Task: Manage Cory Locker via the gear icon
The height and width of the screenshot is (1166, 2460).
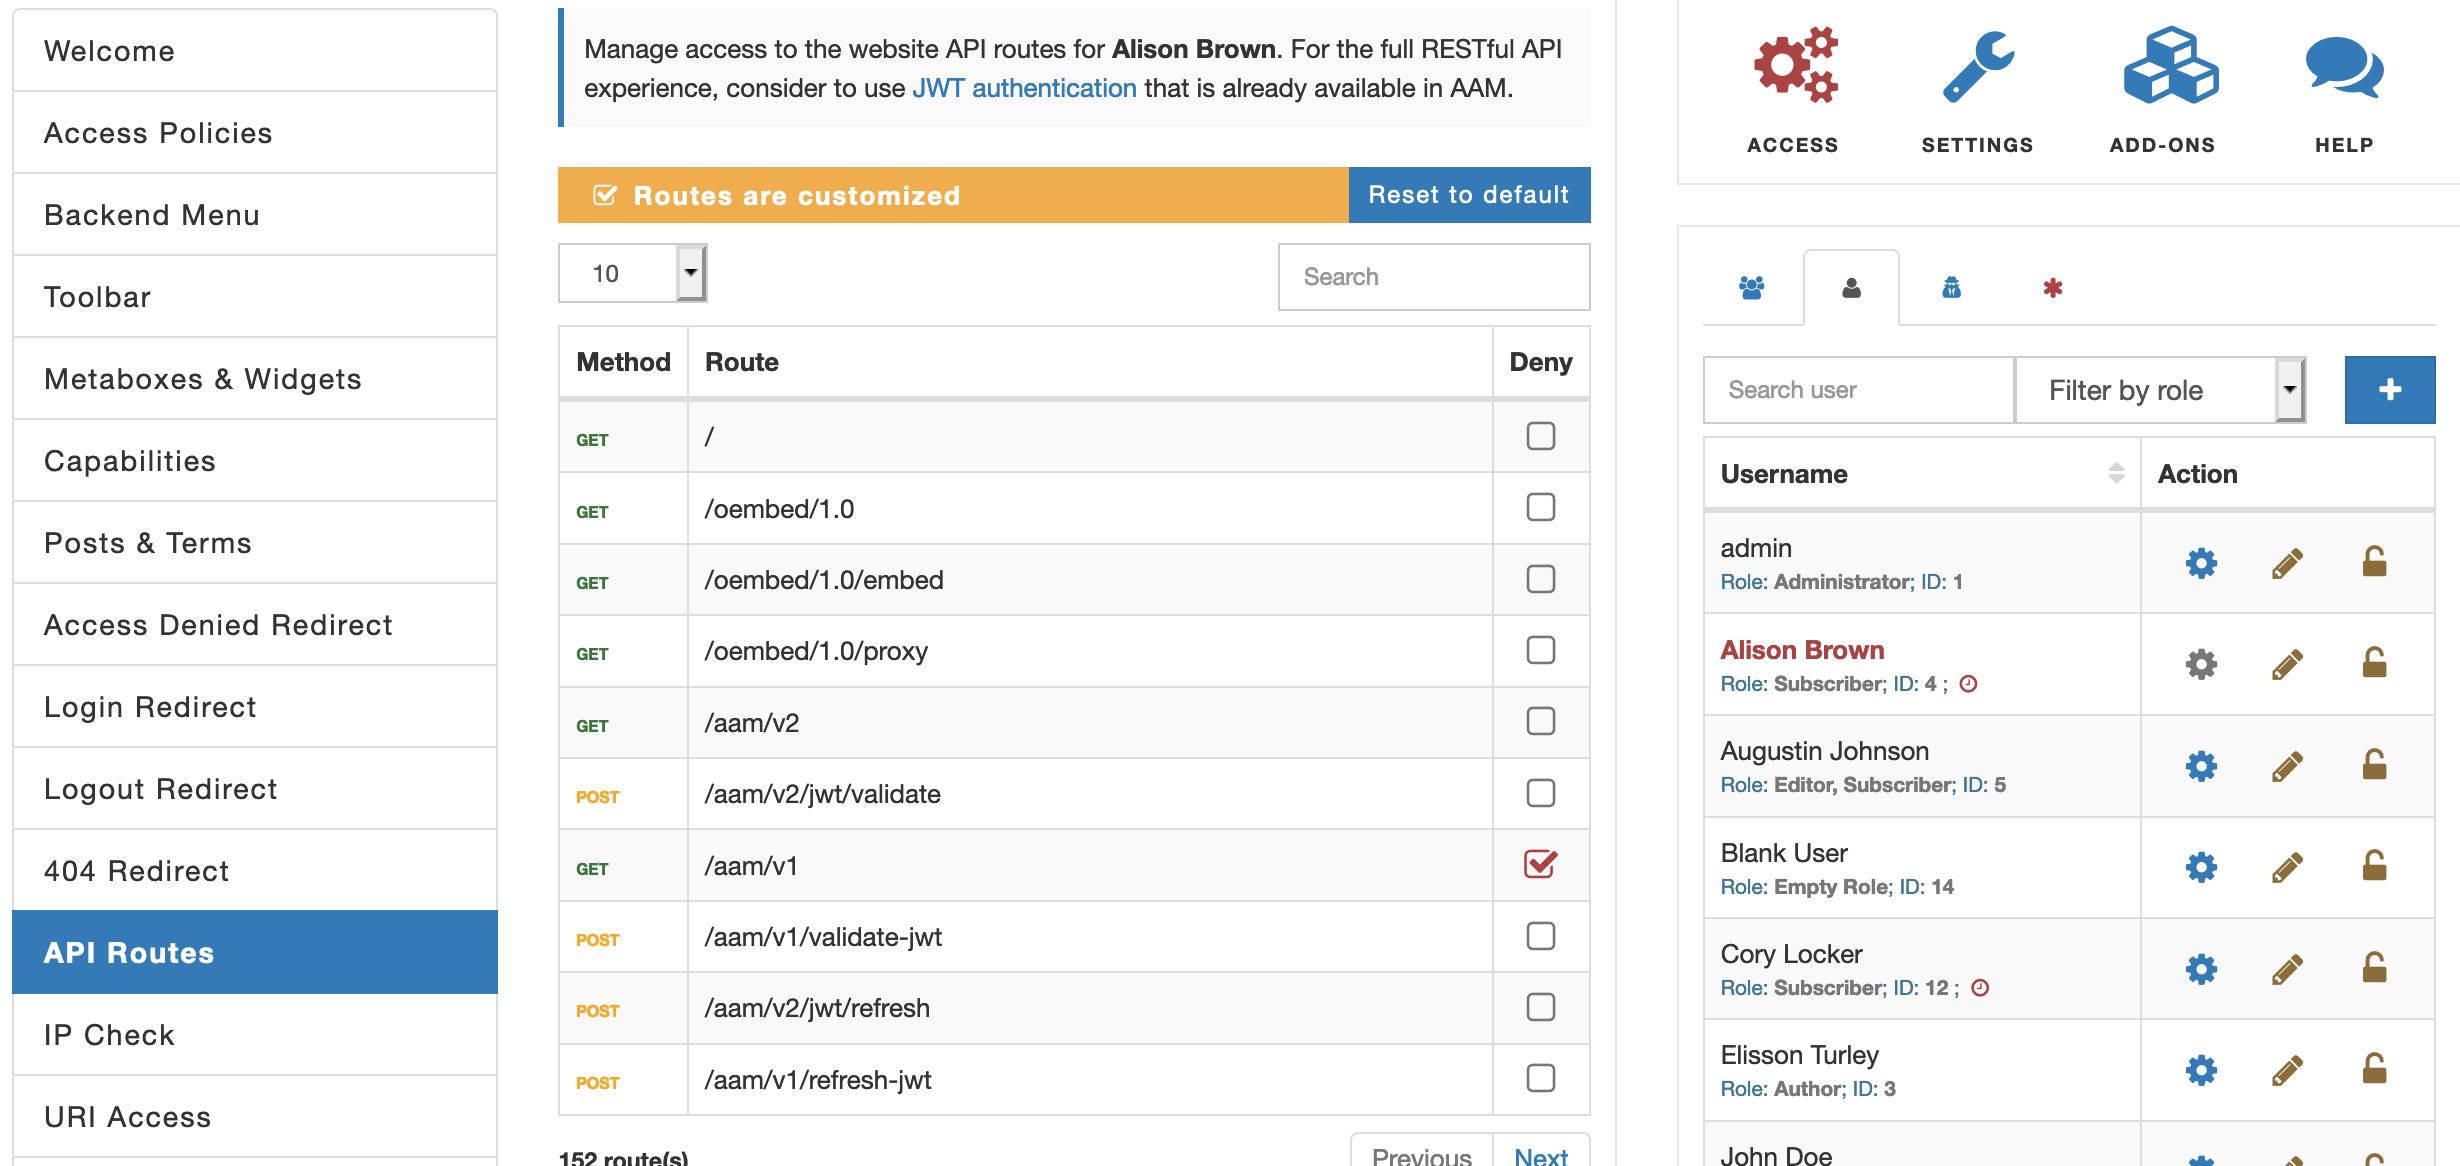Action: (2200, 968)
